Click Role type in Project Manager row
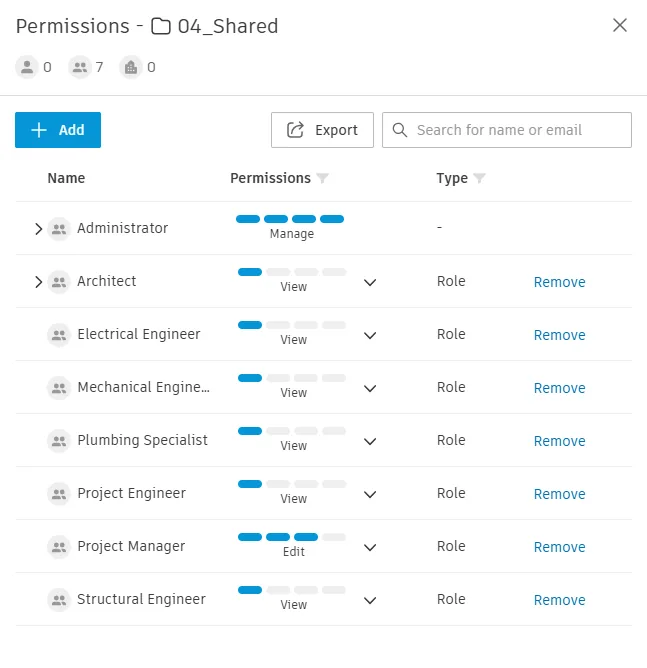This screenshot has width=647, height=668. tap(451, 546)
